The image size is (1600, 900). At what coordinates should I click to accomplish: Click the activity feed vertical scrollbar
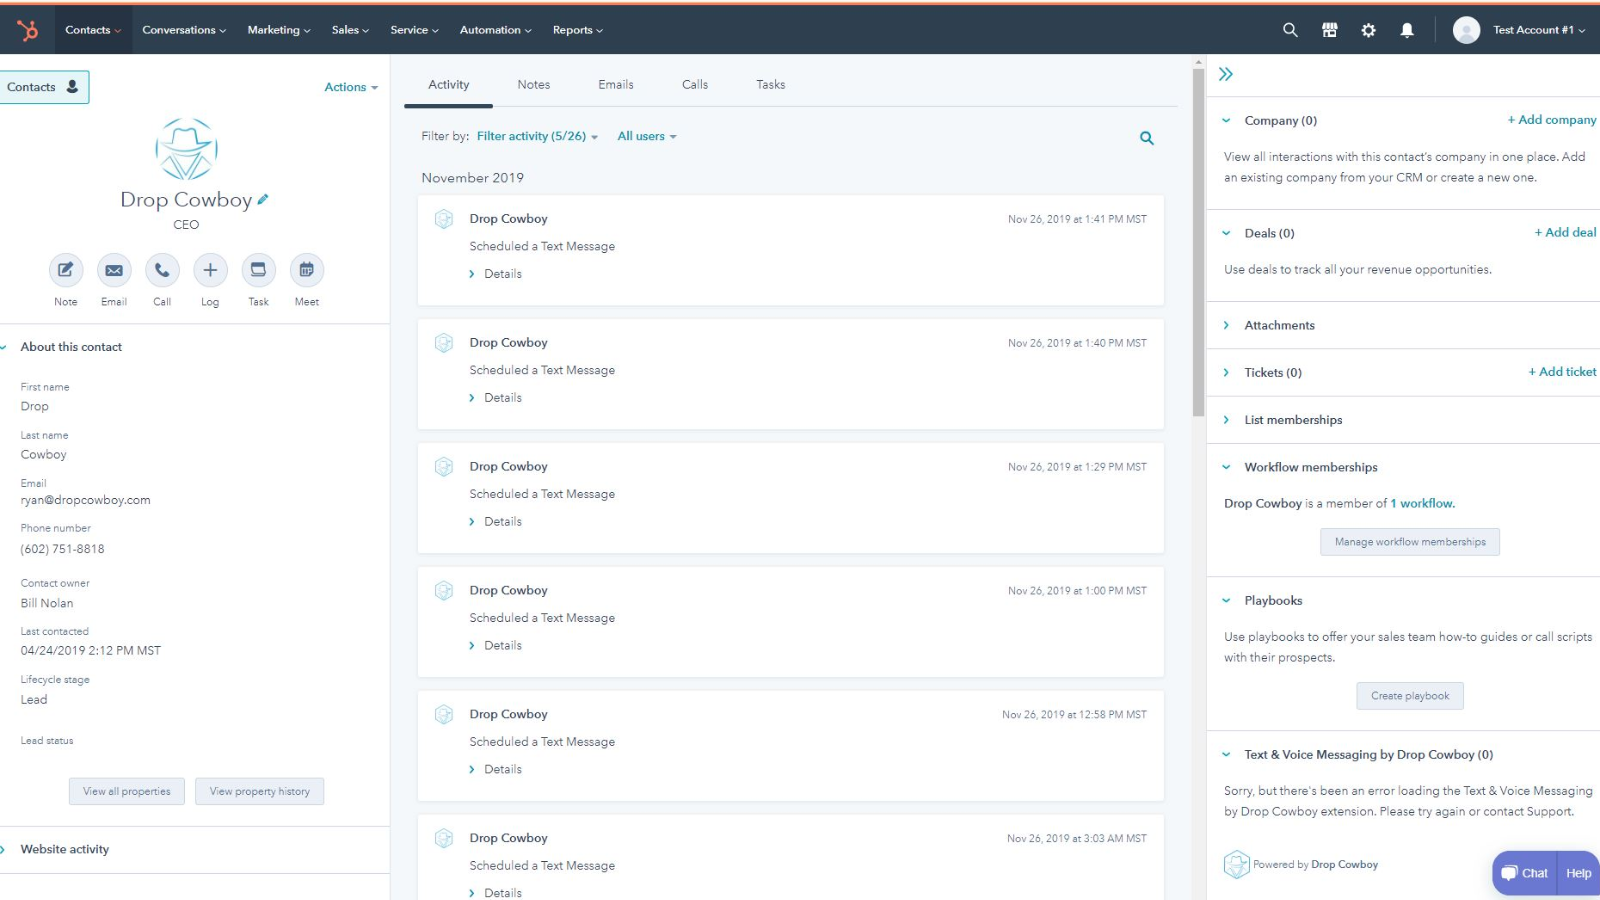click(1198, 240)
